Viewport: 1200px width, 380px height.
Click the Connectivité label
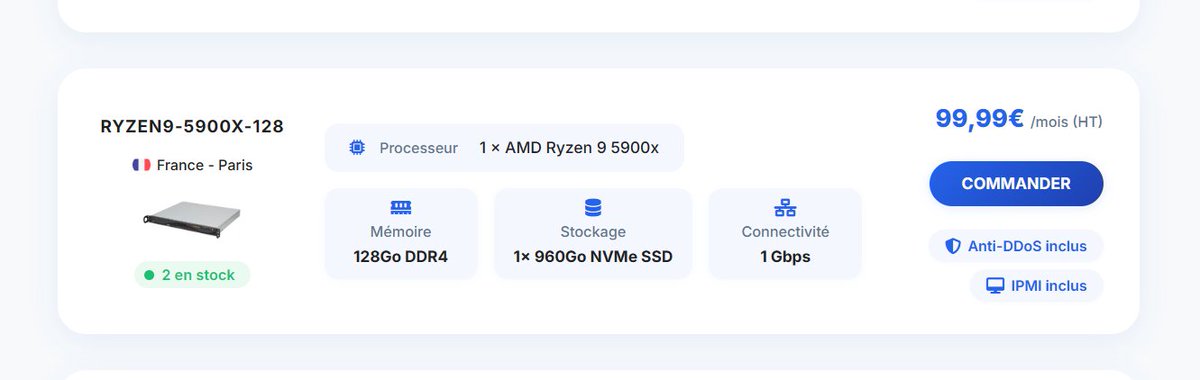[785, 232]
